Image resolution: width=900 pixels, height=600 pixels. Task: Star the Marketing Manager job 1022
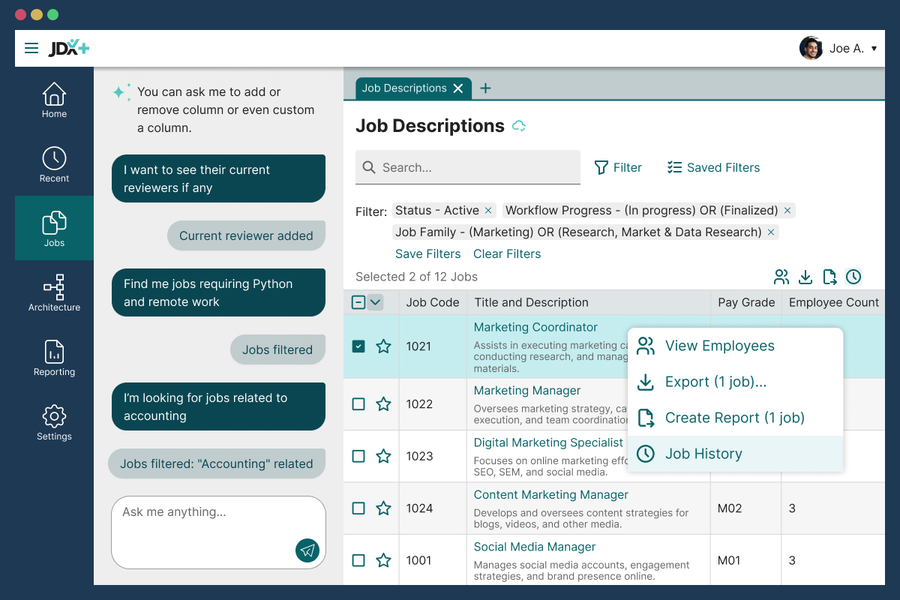pyautogui.click(x=383, y=404)
